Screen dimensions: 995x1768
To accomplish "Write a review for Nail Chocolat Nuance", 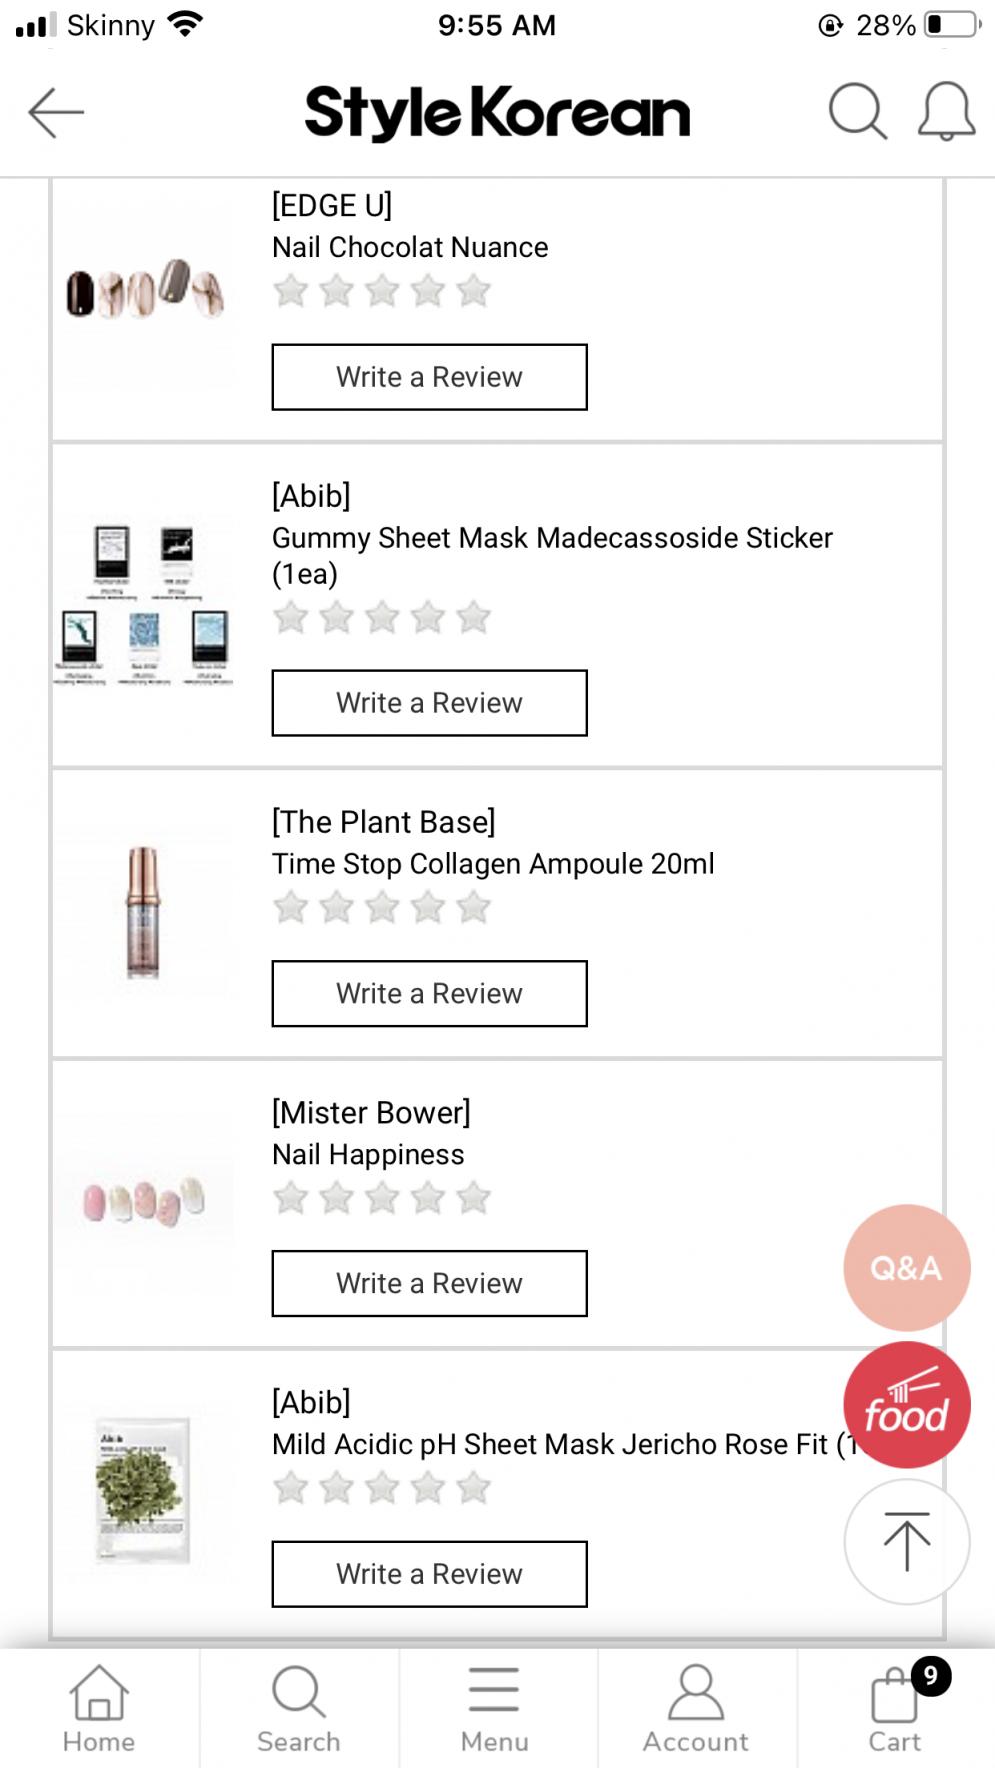I will [x=429, y=377].
